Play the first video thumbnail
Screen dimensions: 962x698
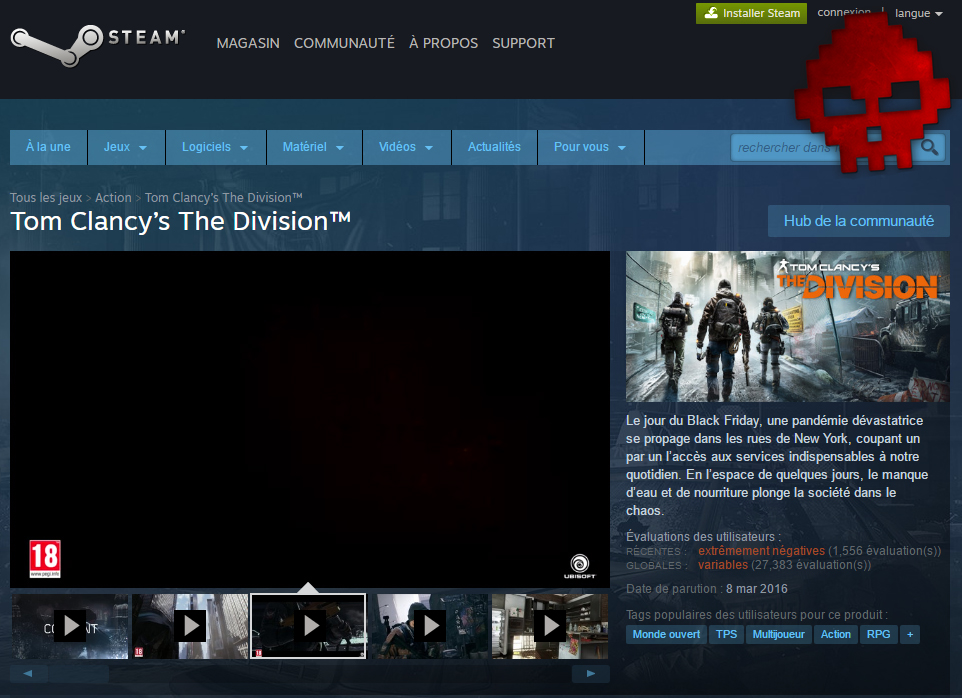point(69,626)
